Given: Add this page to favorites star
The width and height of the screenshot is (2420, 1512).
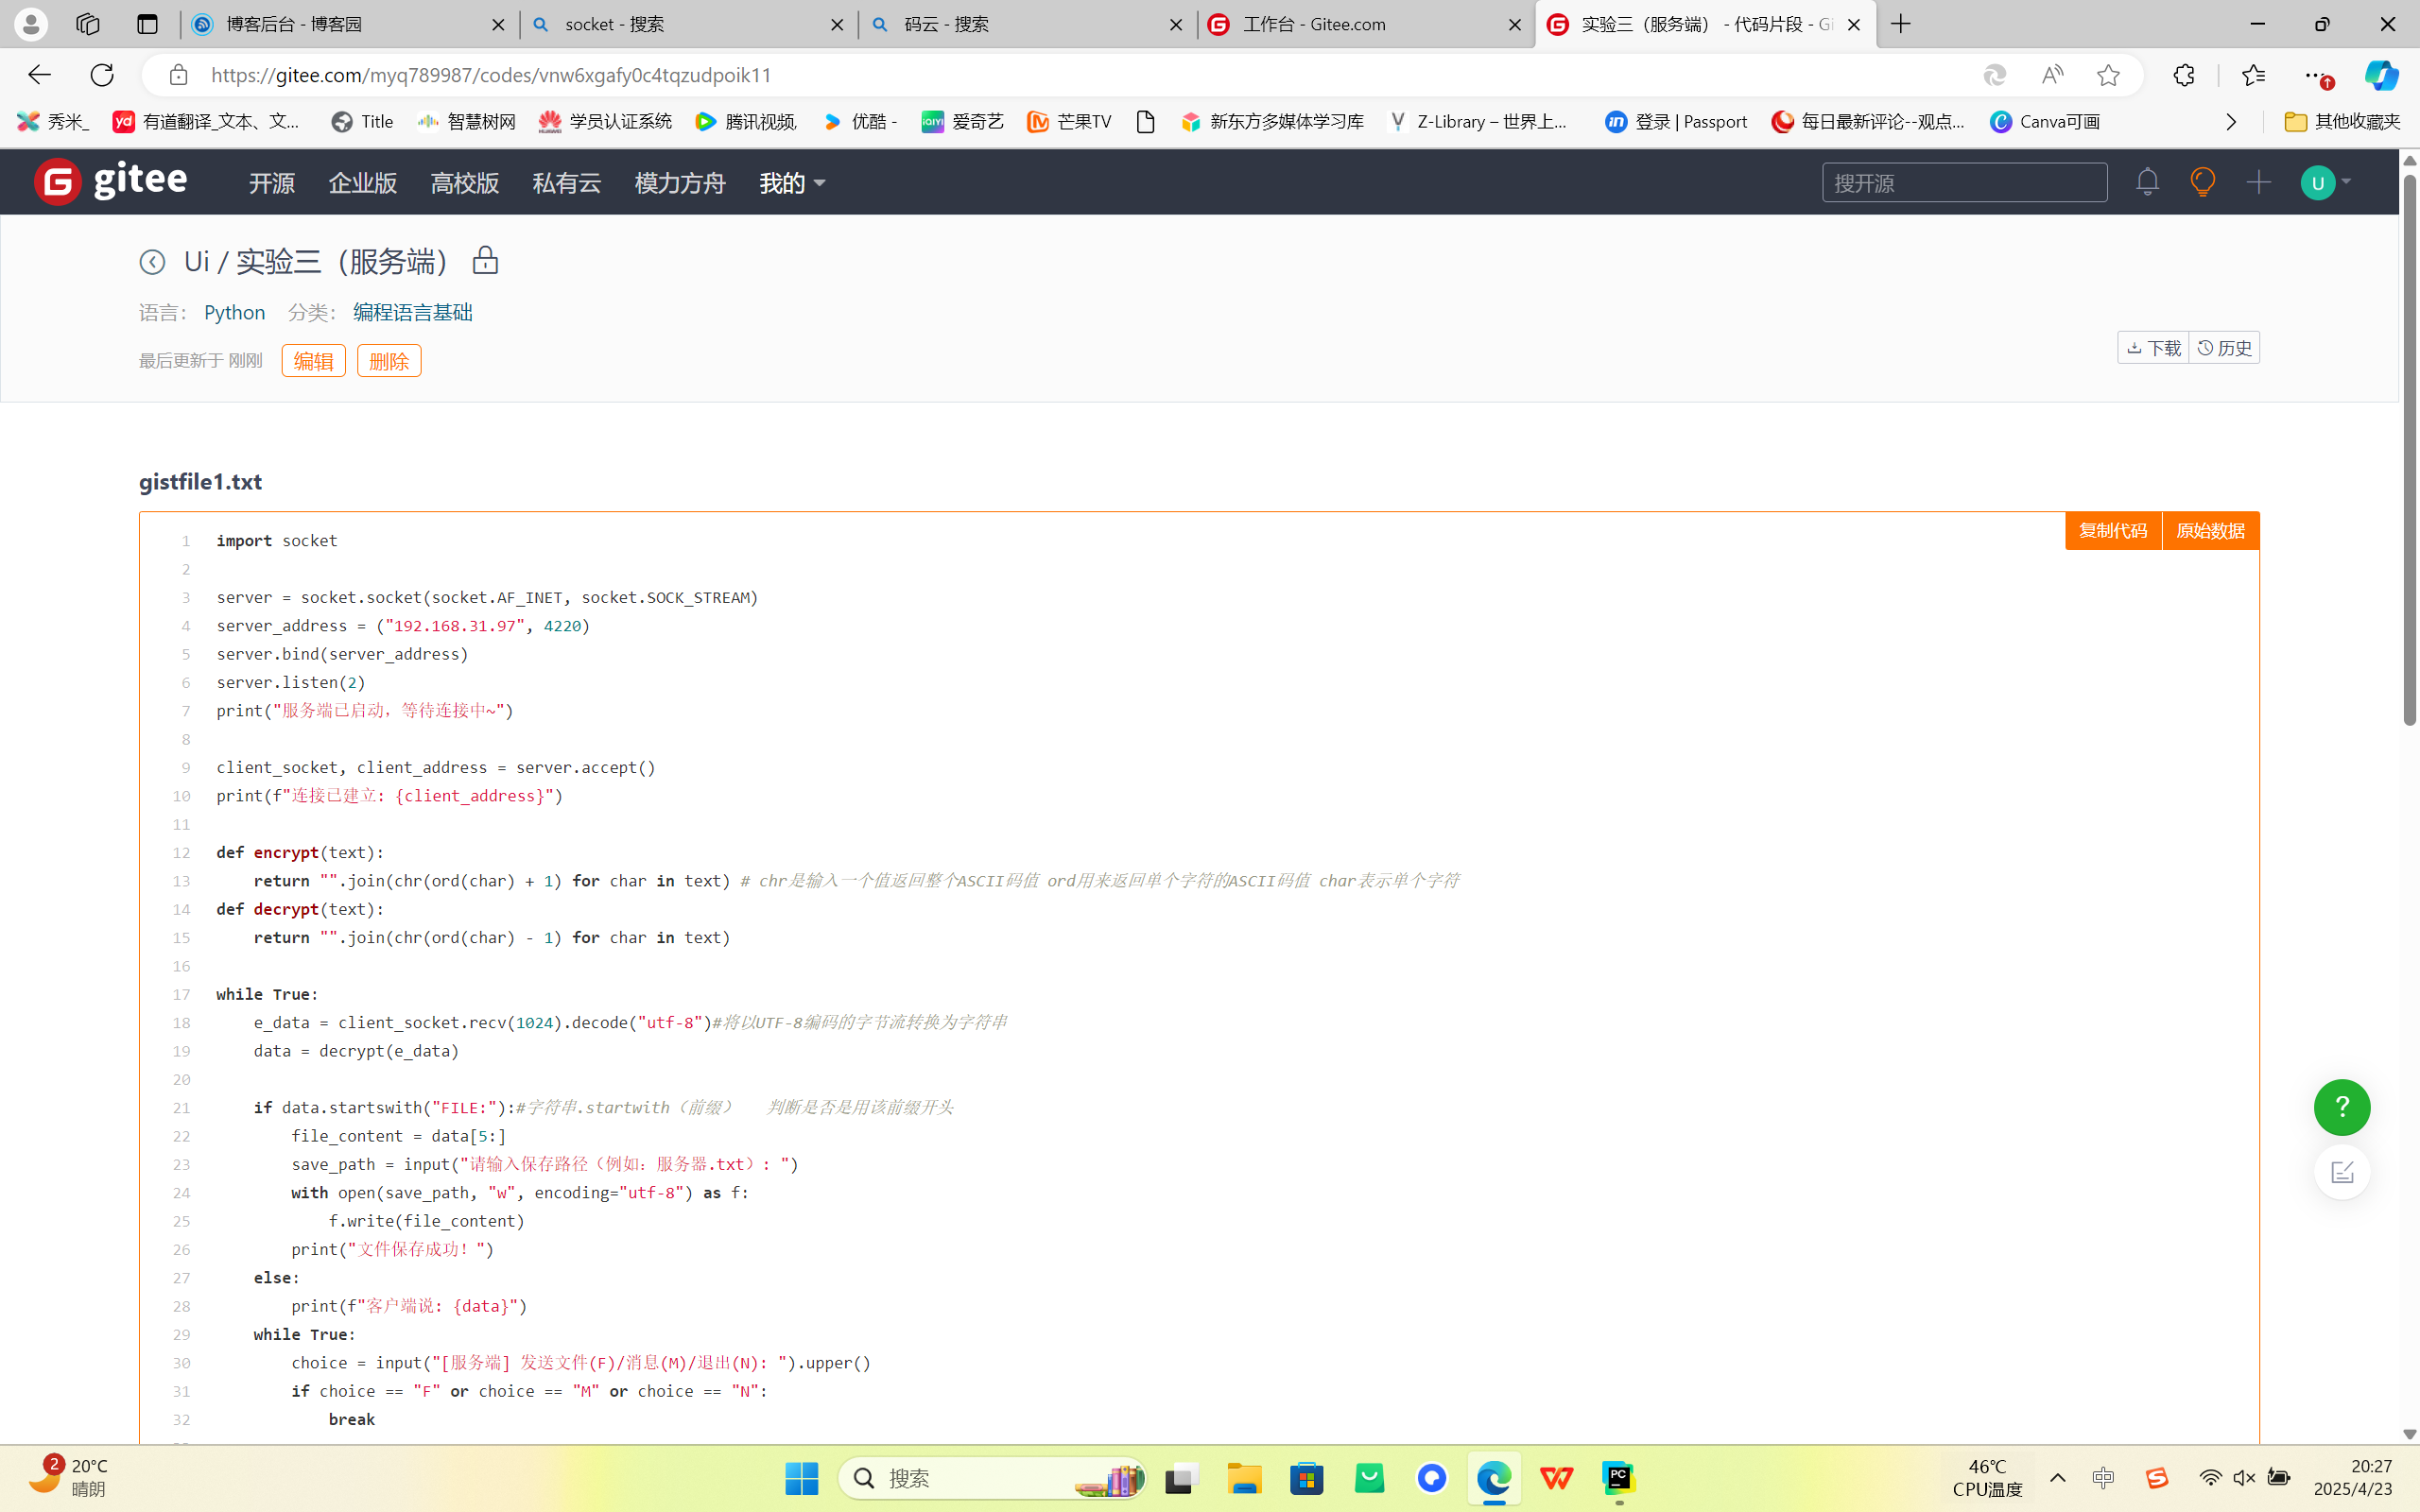Looking at the screenshot, I should [2108, 75].
